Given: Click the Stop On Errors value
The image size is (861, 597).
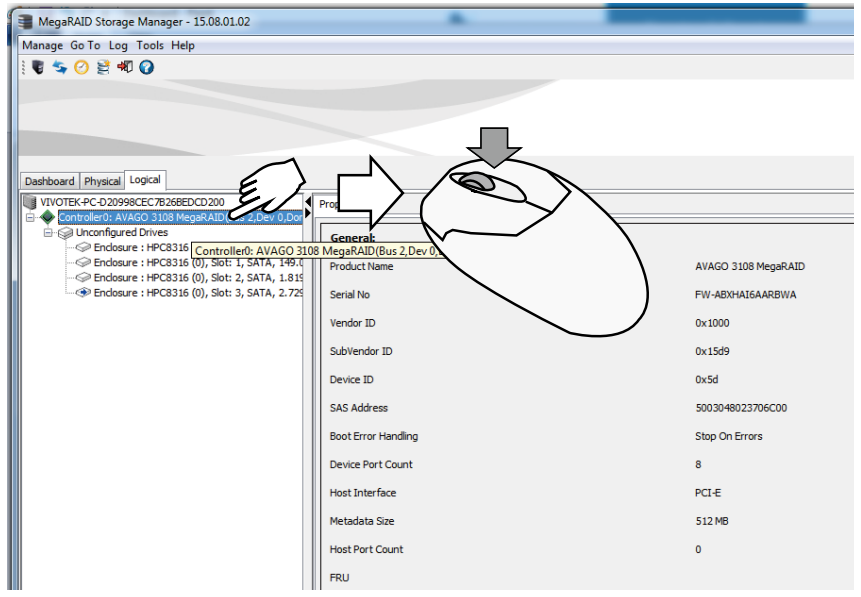Looking at the screenshot, I should tap(729, 436).
